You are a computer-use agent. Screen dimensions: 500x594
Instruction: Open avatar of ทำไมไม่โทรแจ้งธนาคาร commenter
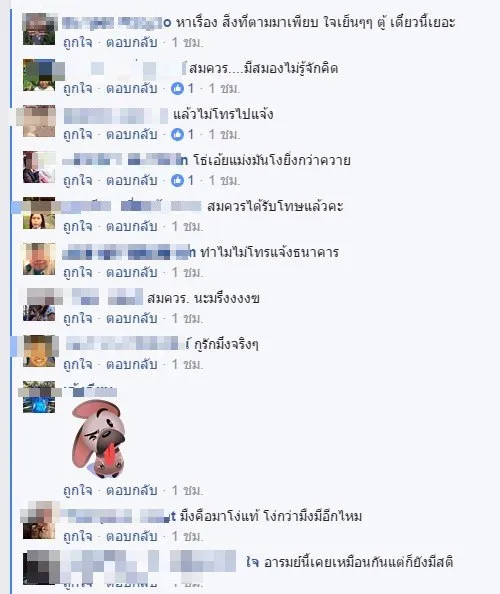click(x=39, y=259)
